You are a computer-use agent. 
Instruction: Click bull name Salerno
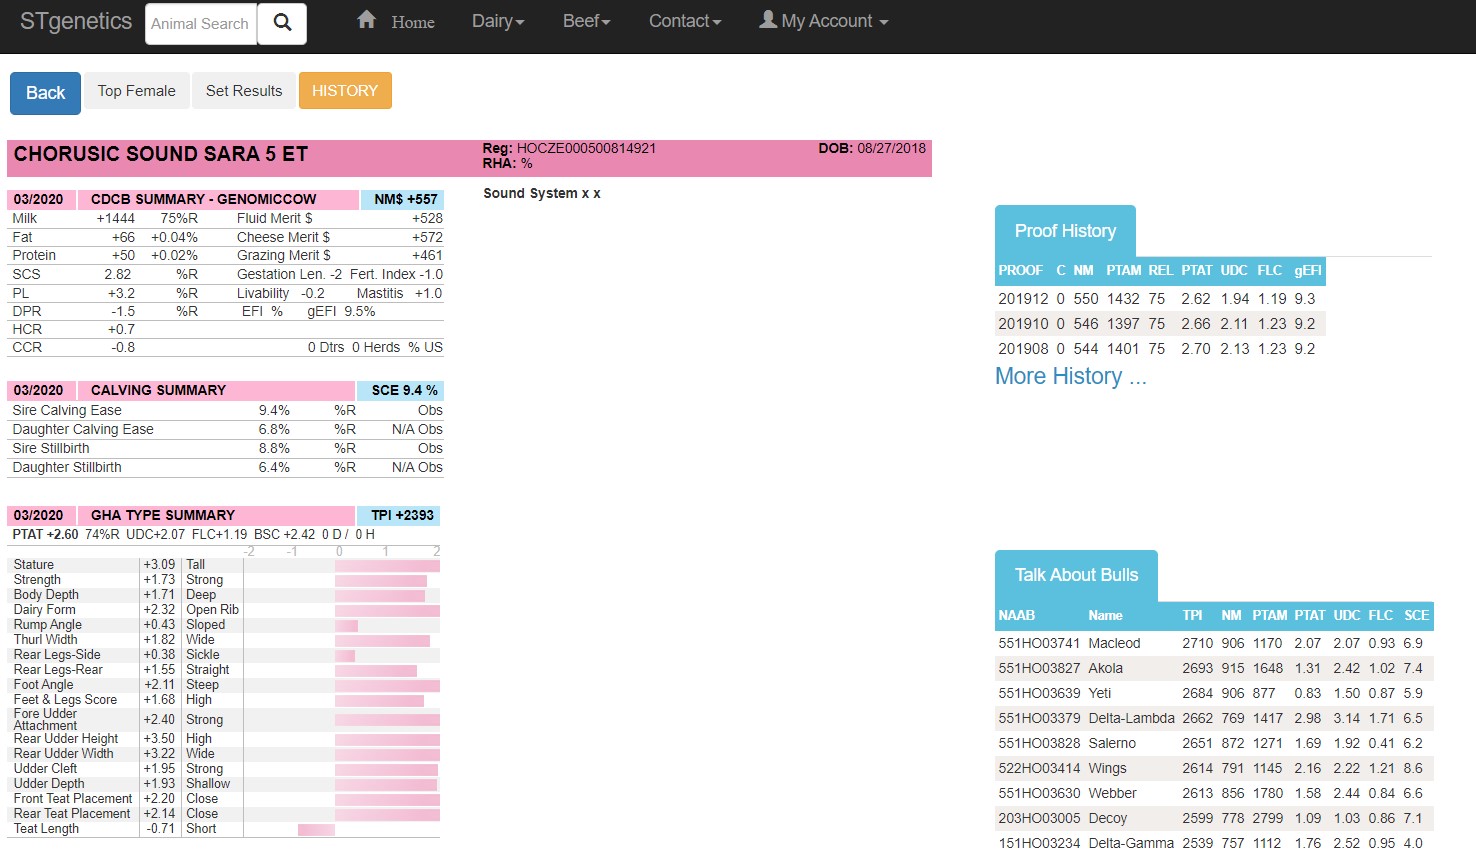(1112, 743)
